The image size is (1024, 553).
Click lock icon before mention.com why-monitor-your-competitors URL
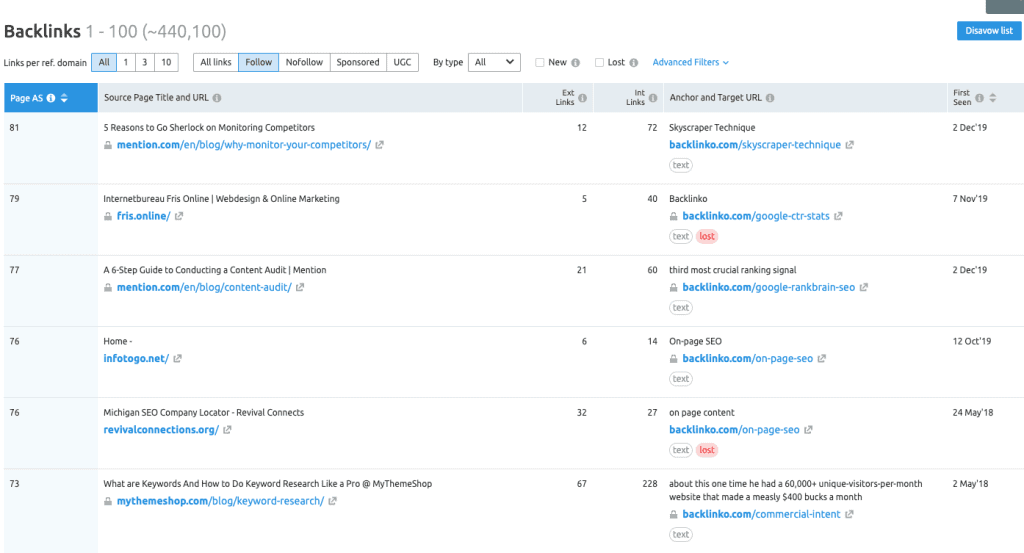pyautogui.click(x=108, y=145)
